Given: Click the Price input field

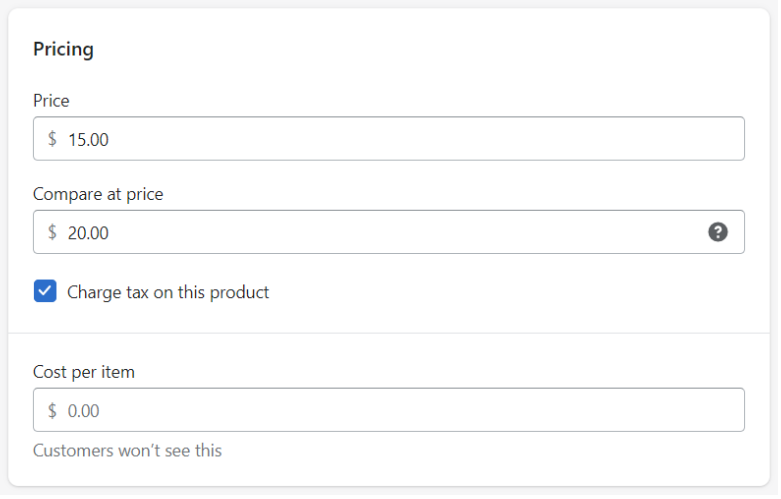Looking at the screenshot, I should click(390, 139).
